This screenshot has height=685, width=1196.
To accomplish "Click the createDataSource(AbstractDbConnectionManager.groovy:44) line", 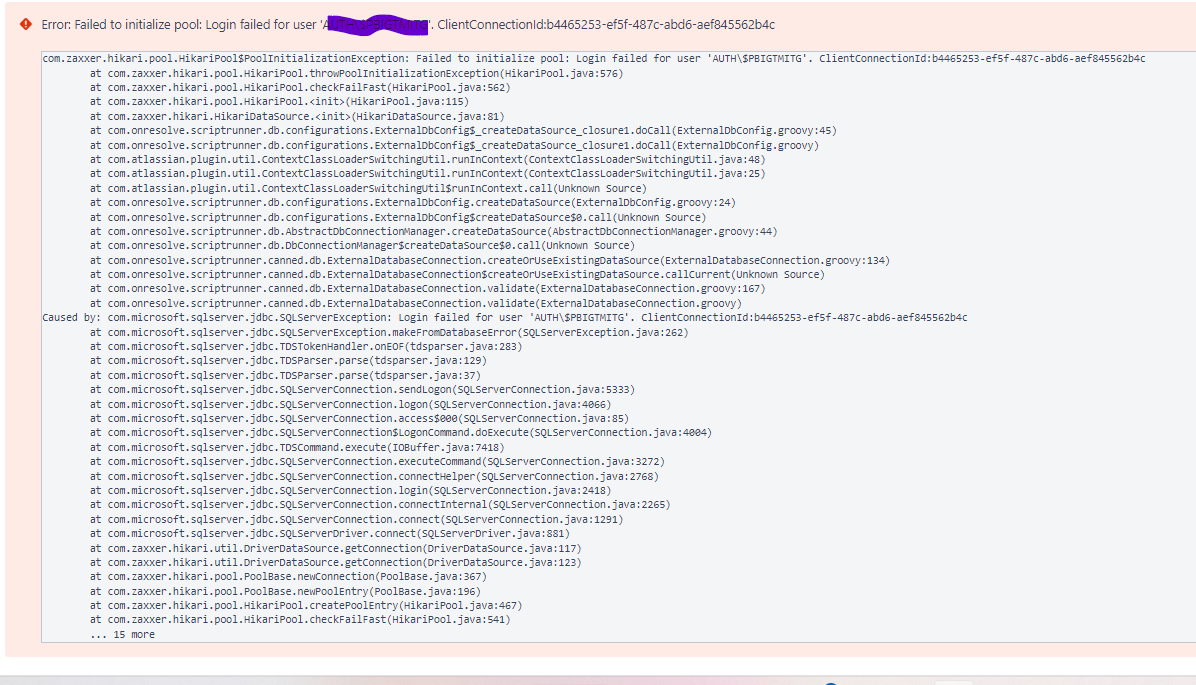I will coord(433,231).
